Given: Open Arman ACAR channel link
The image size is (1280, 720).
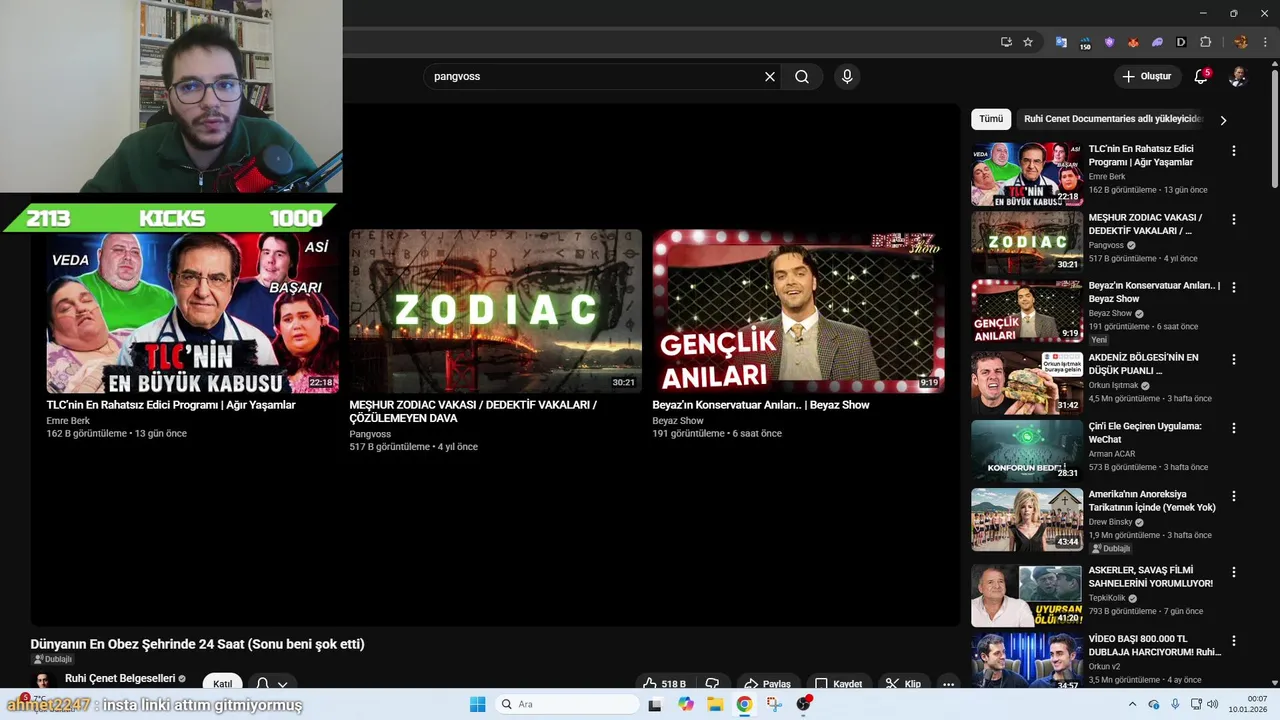Looking at the screenshot, I should click(x=1112, y=454).
